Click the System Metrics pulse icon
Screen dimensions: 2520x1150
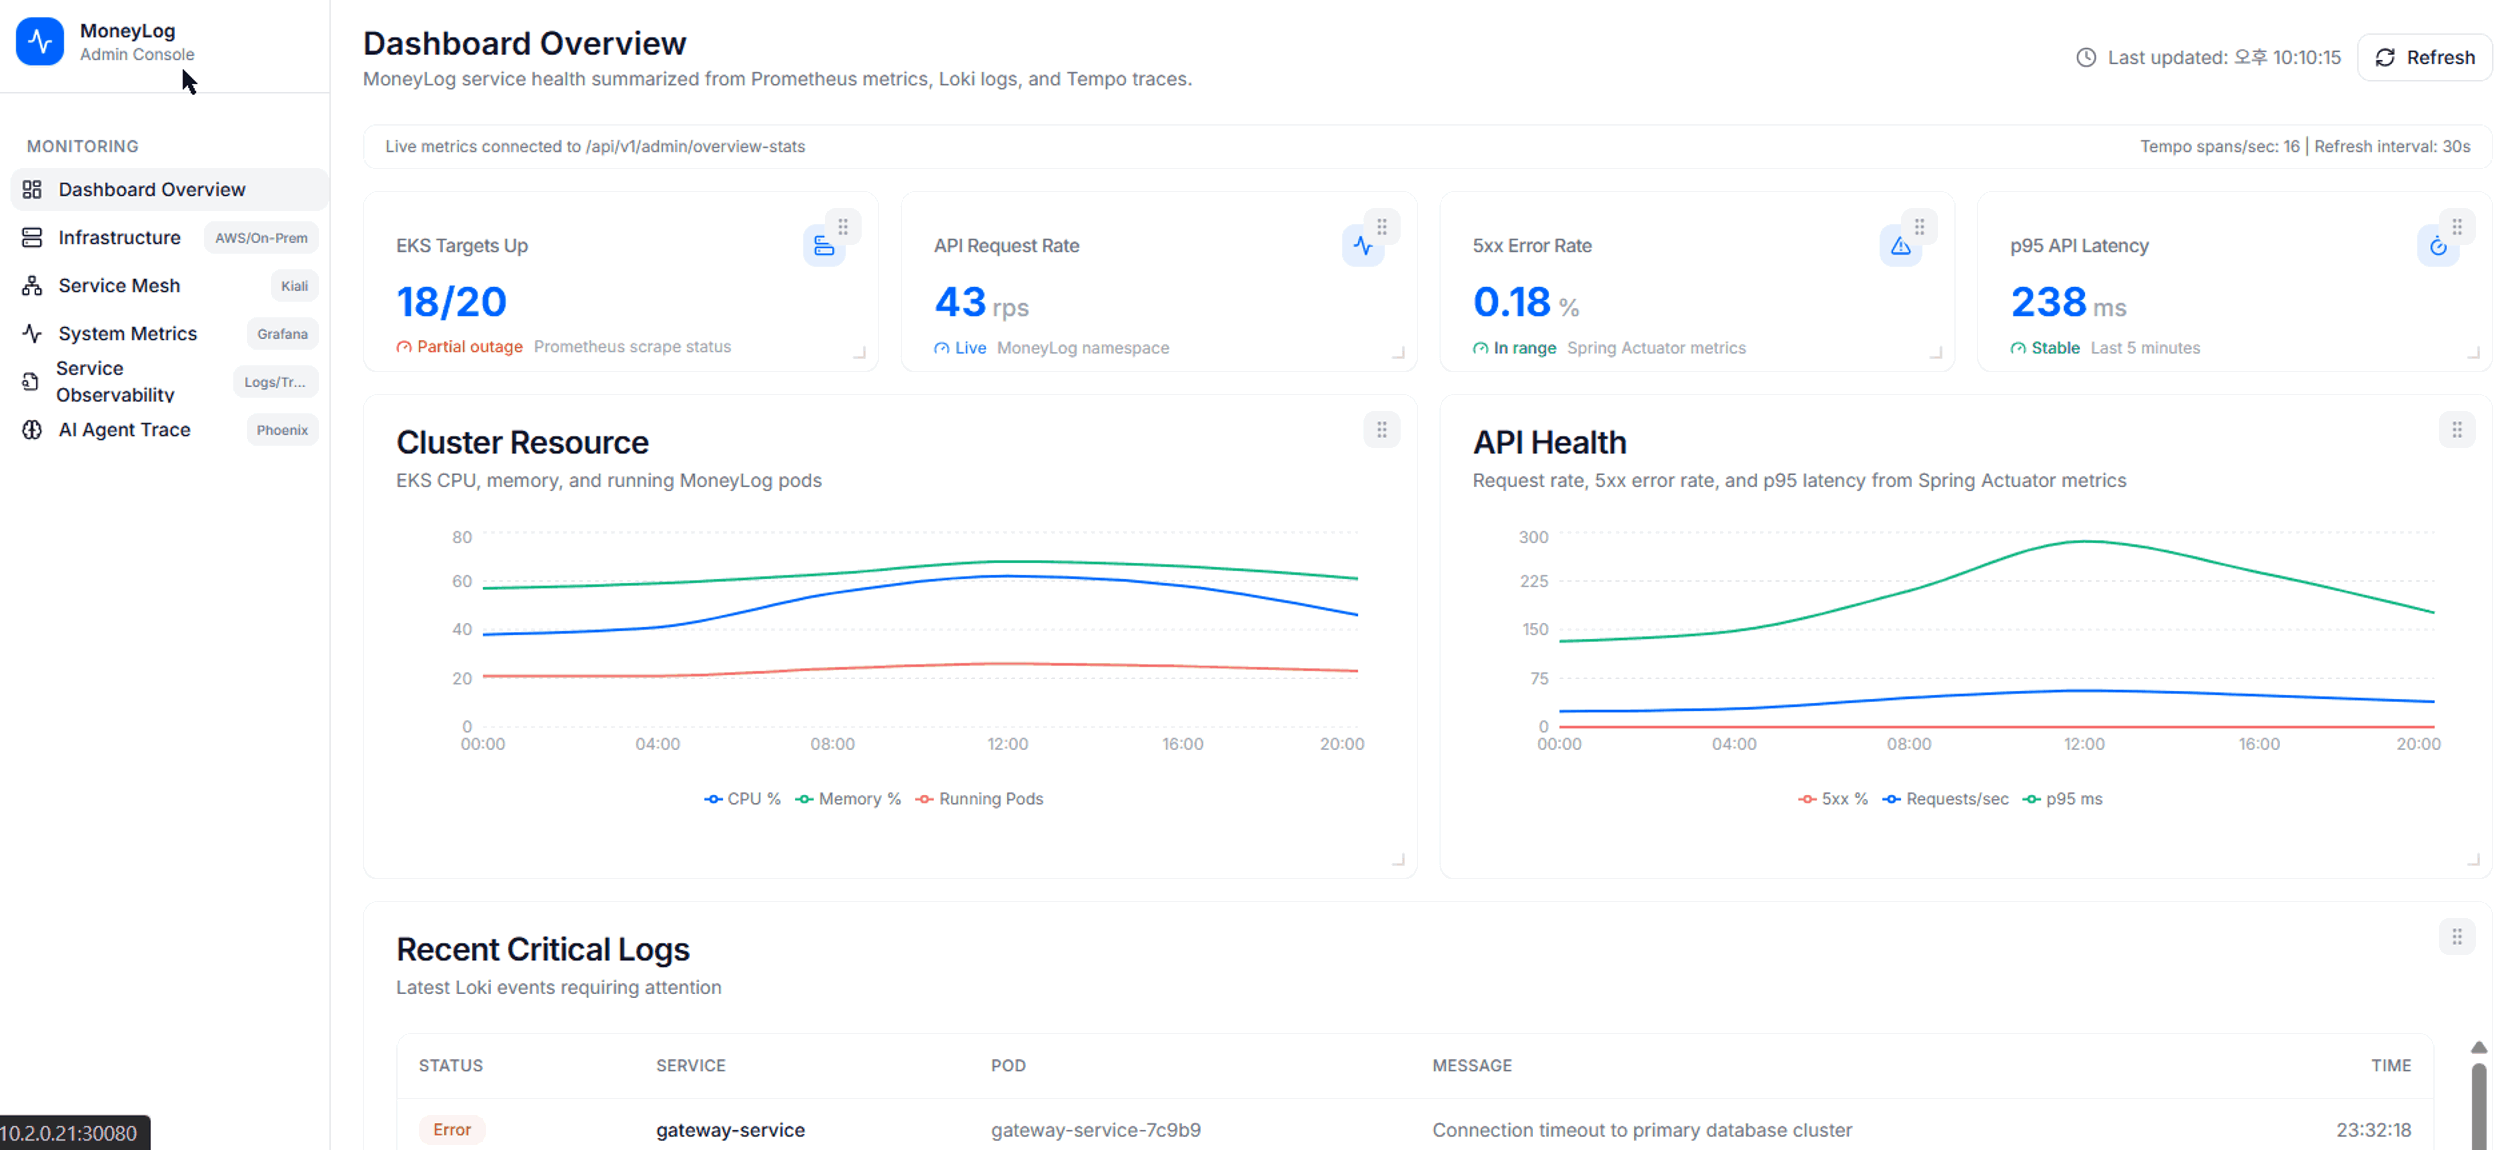point(32,334)
